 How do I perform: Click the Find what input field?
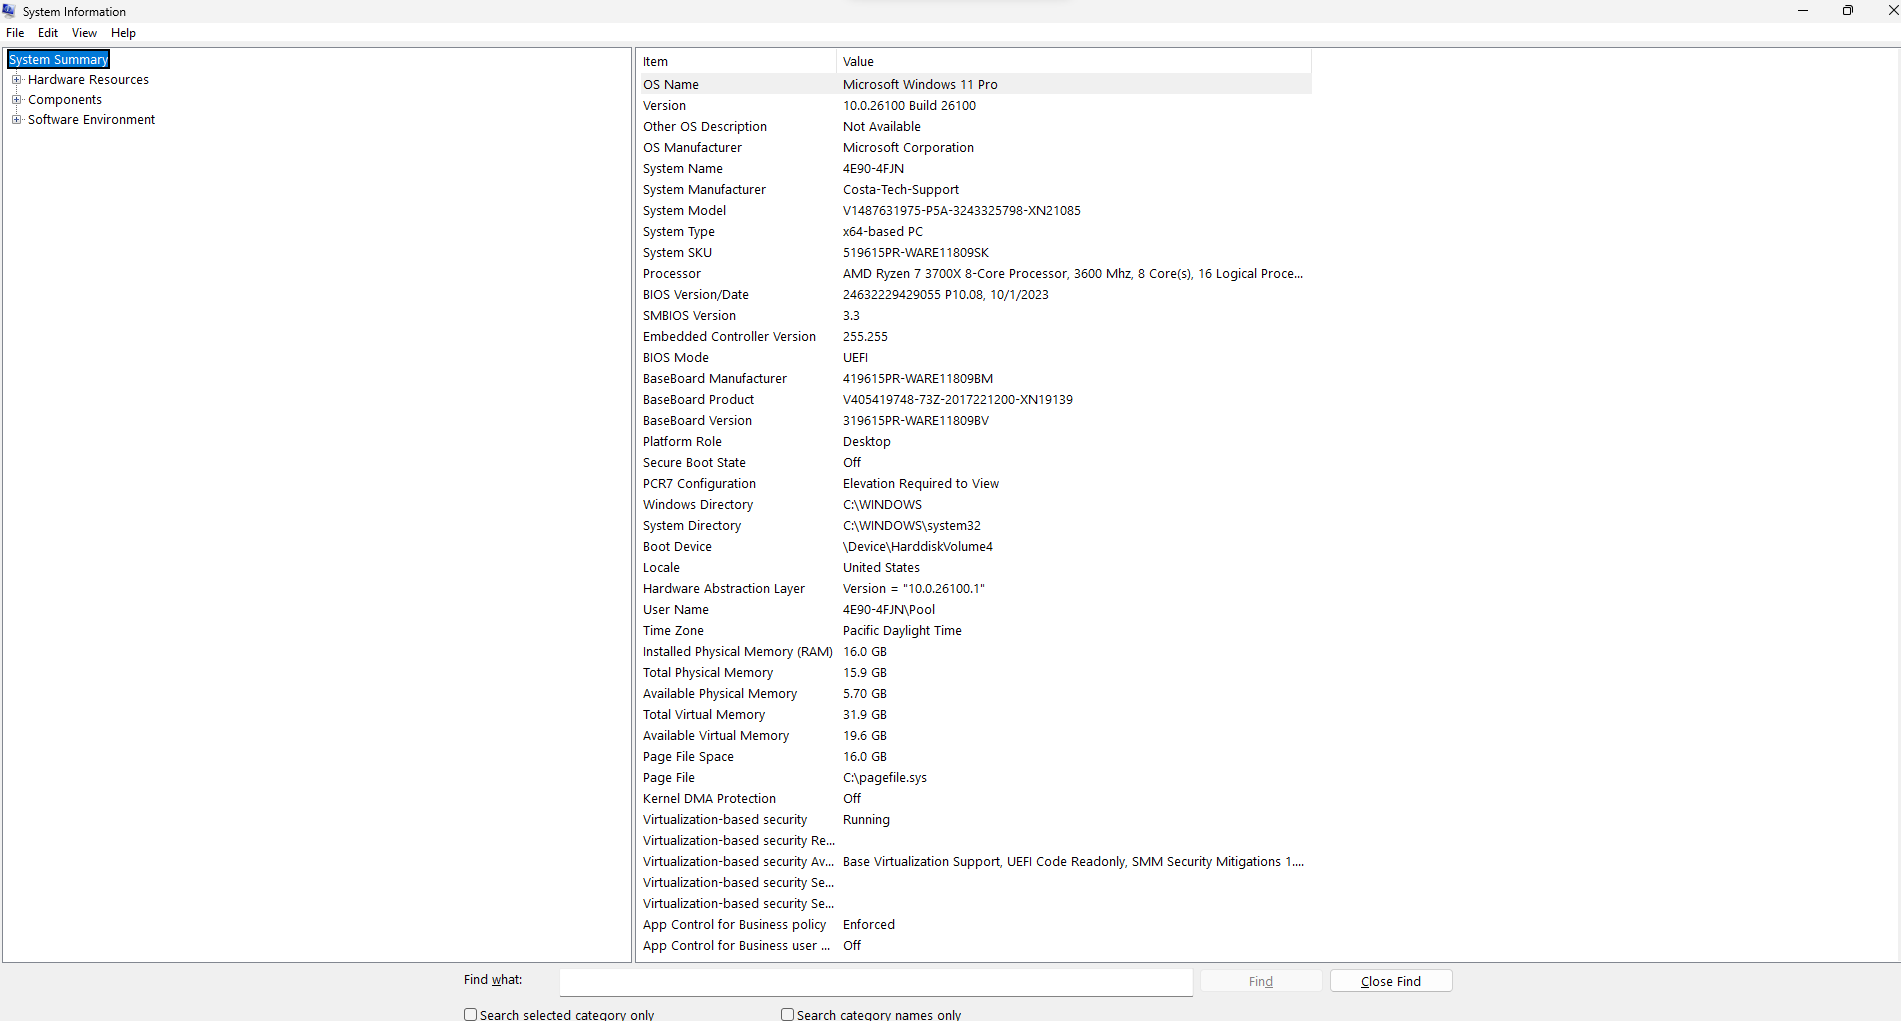pos(876,982)
